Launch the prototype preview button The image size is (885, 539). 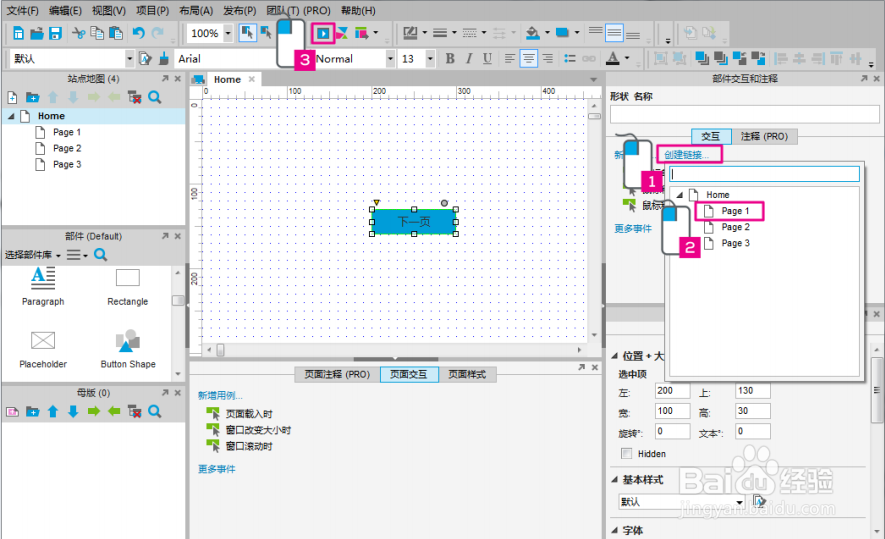[323, 33]
